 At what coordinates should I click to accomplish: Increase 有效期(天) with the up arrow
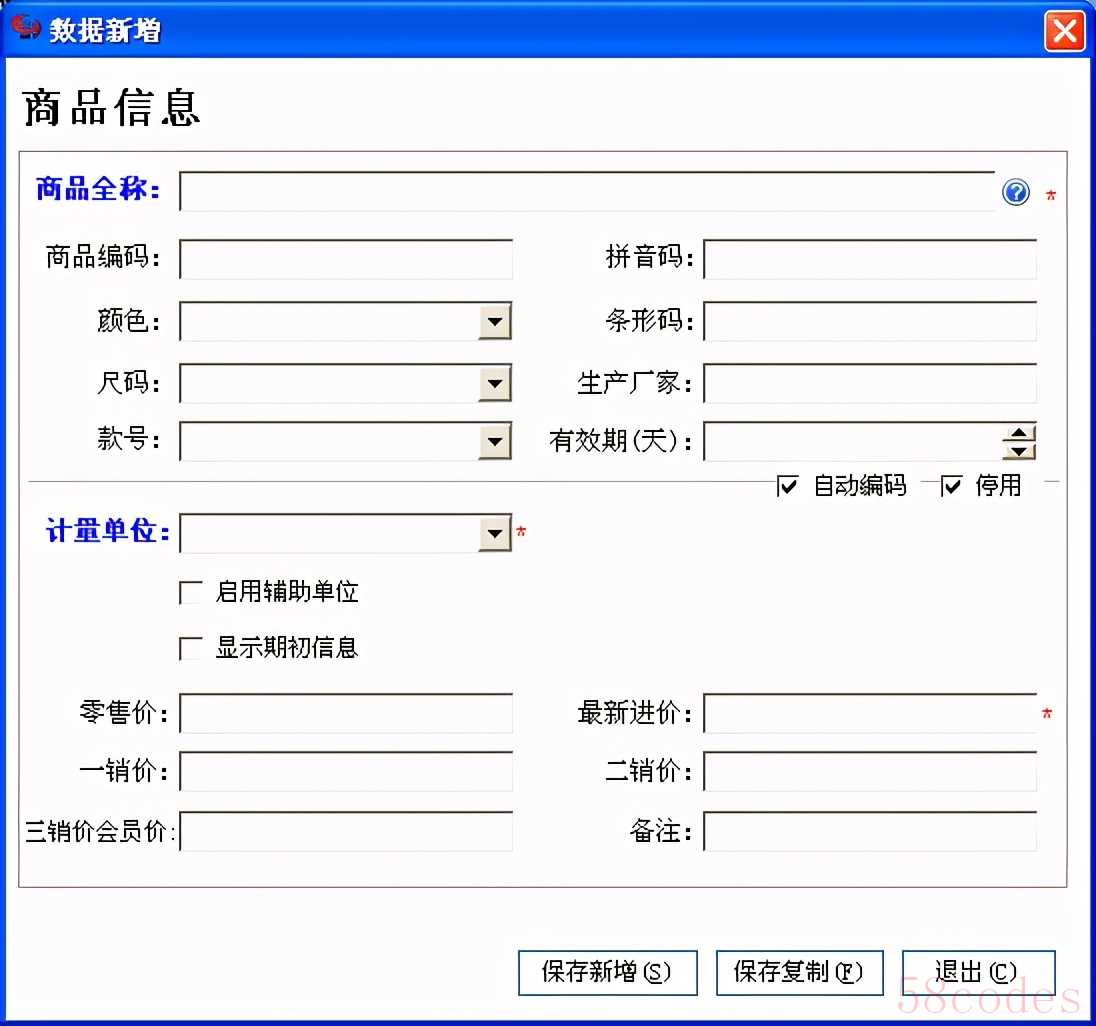click(x=1019, y=433)
